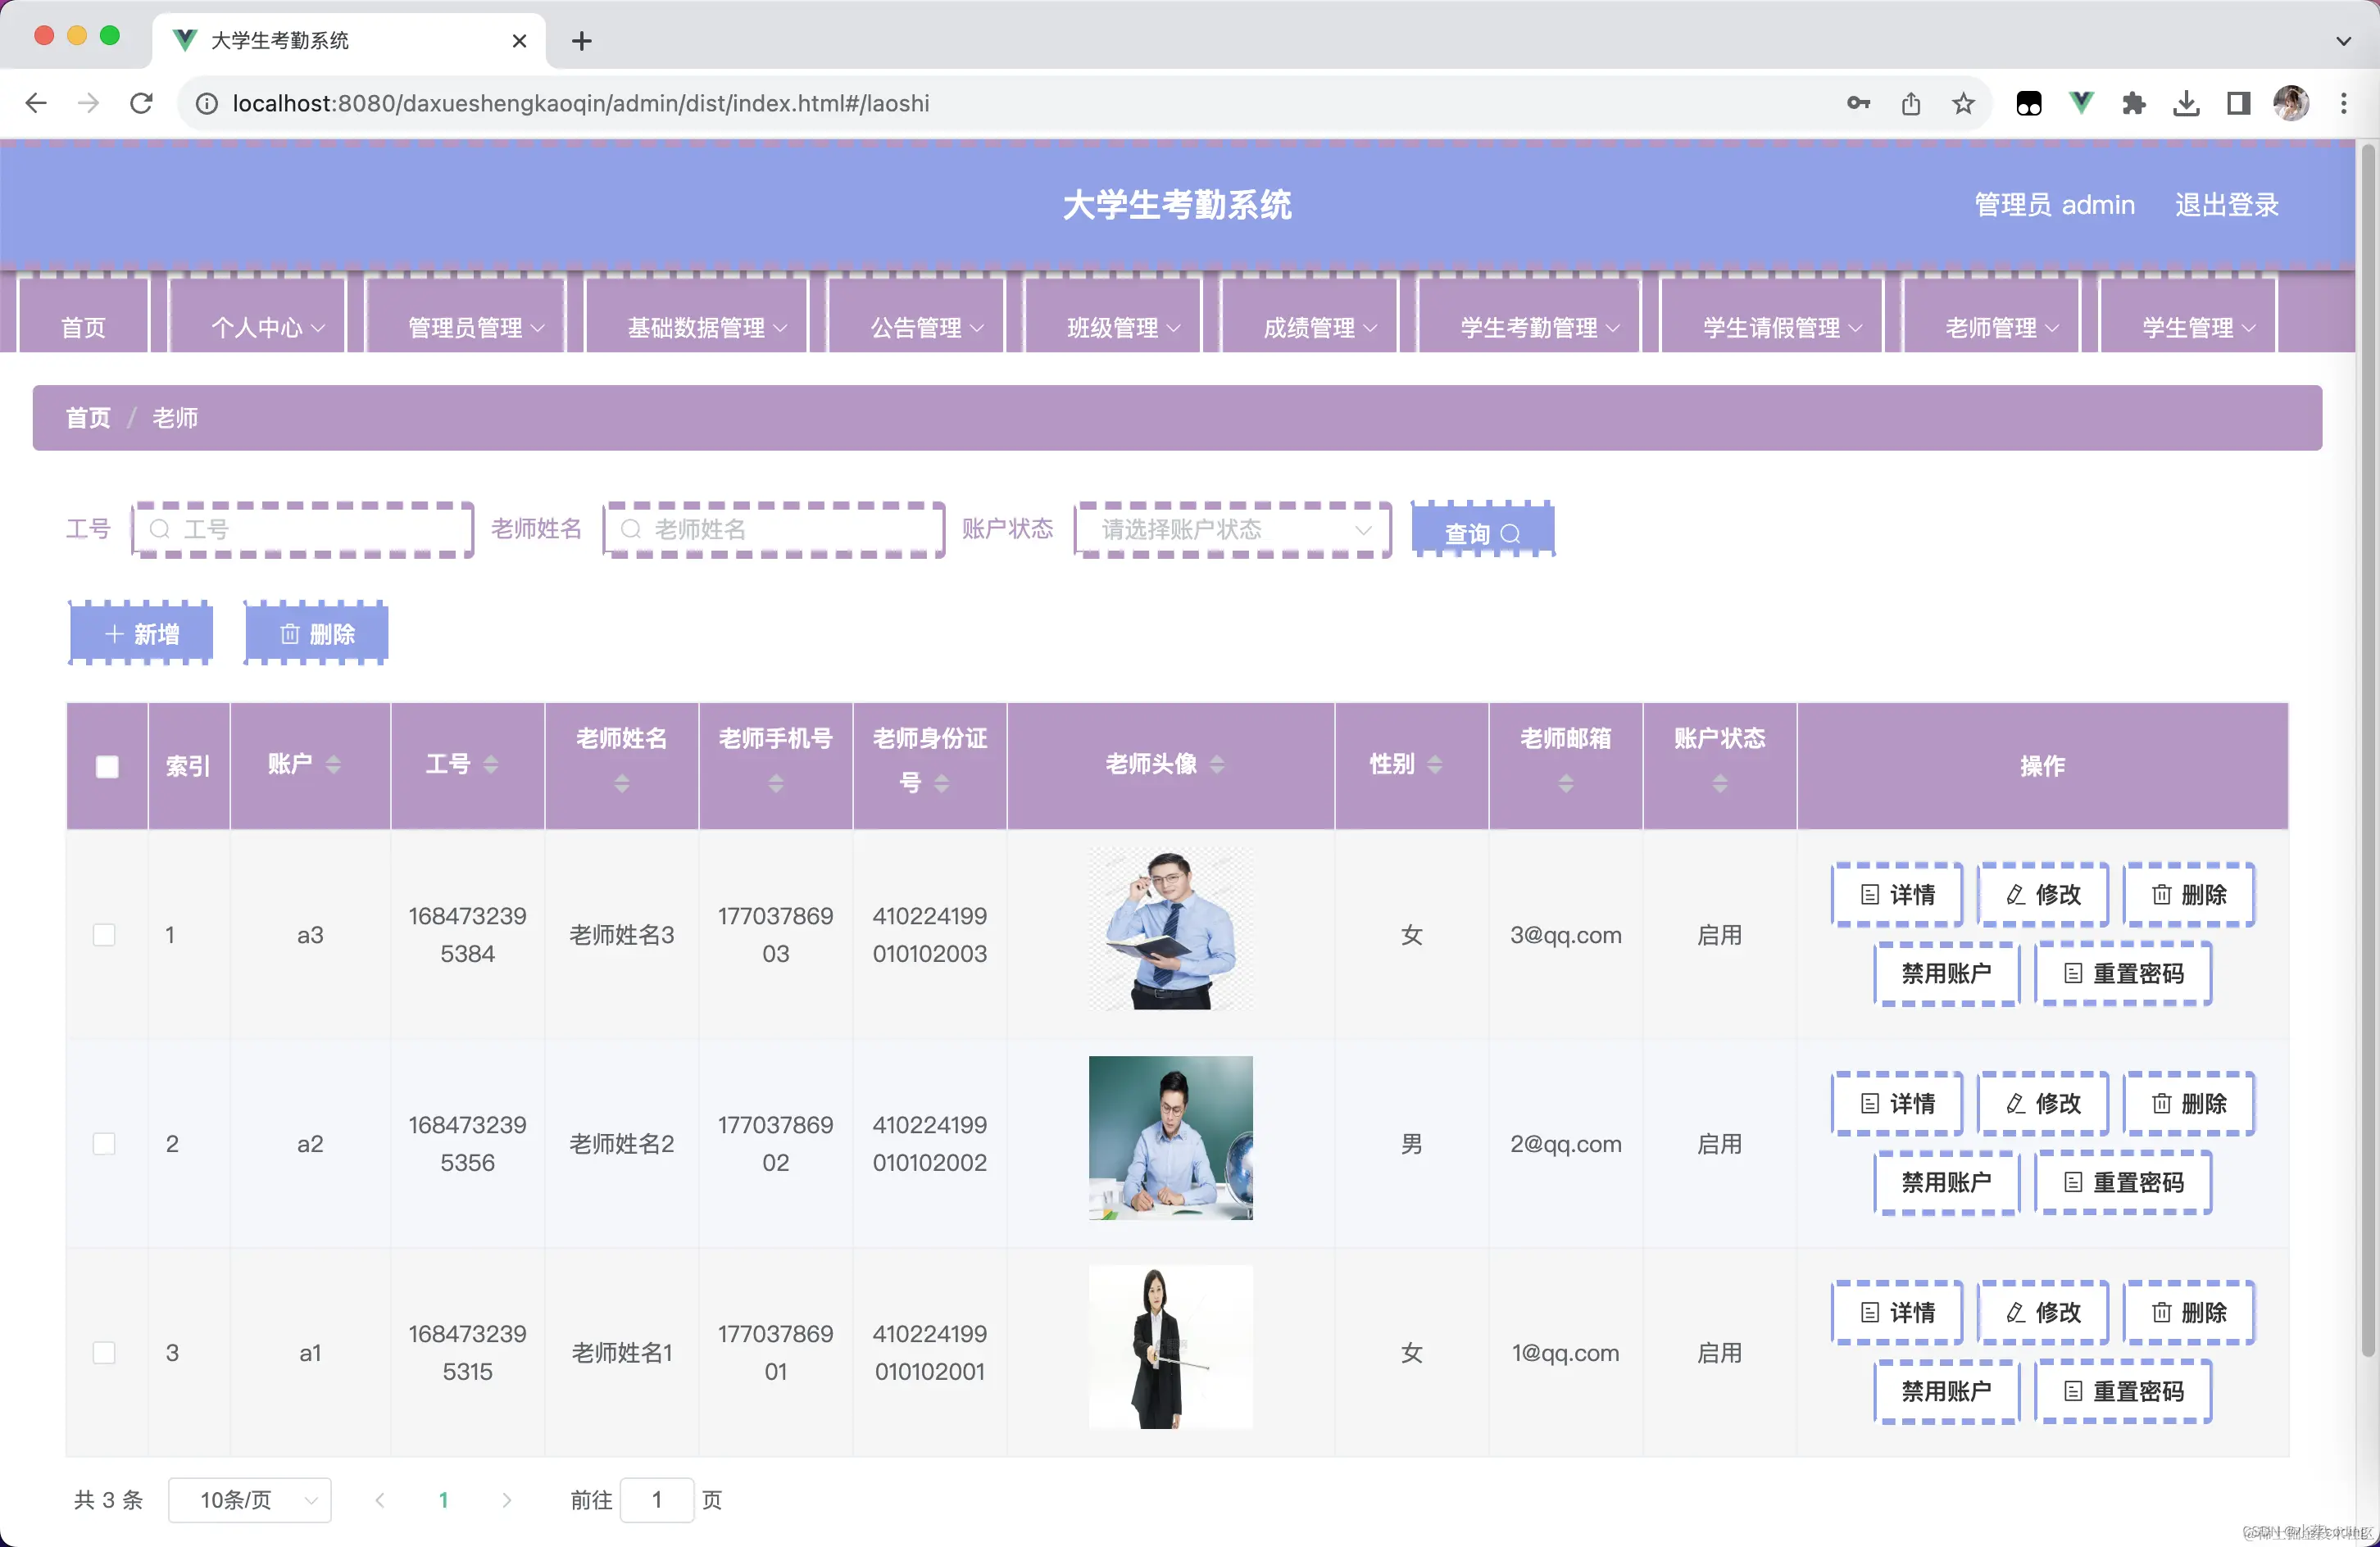
Task: Click 重置密码 for teacher 老师姓名1
Action: pyautogui.click(x=2124, y=1391)
